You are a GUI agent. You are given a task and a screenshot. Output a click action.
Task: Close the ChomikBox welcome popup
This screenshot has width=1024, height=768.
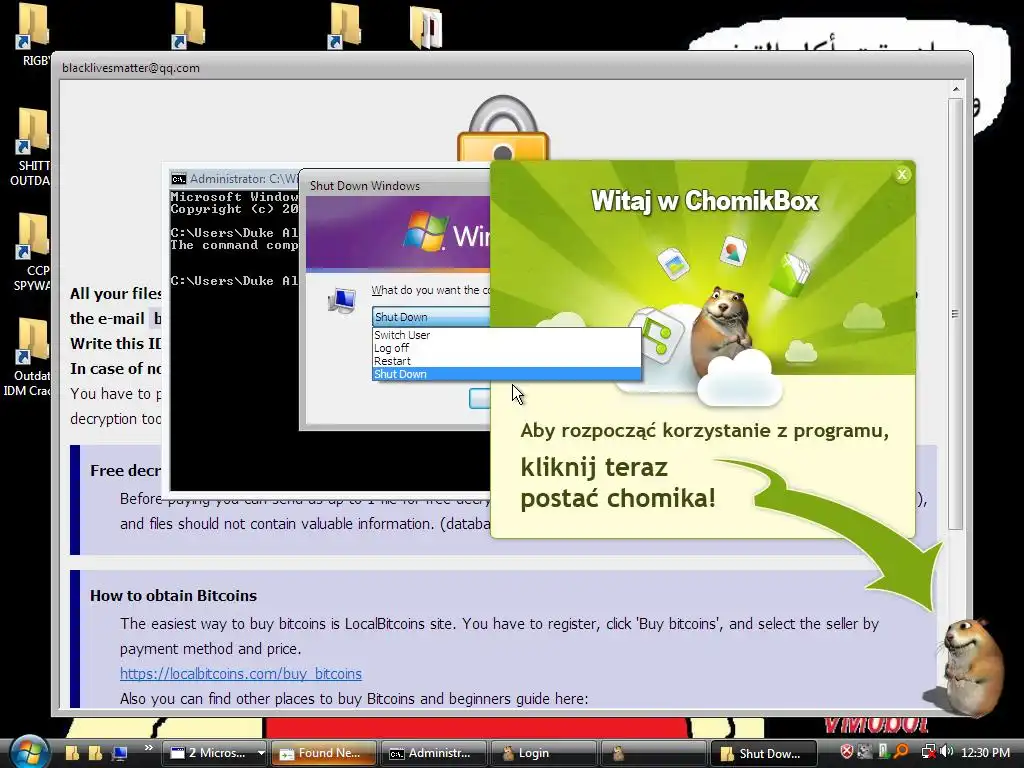(902, 174)
